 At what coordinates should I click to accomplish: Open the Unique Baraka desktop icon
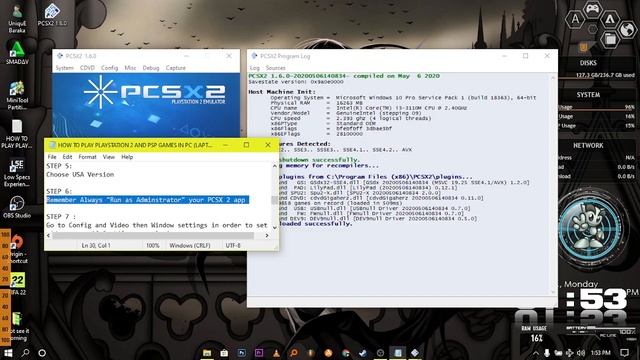[x=17, y=18]
